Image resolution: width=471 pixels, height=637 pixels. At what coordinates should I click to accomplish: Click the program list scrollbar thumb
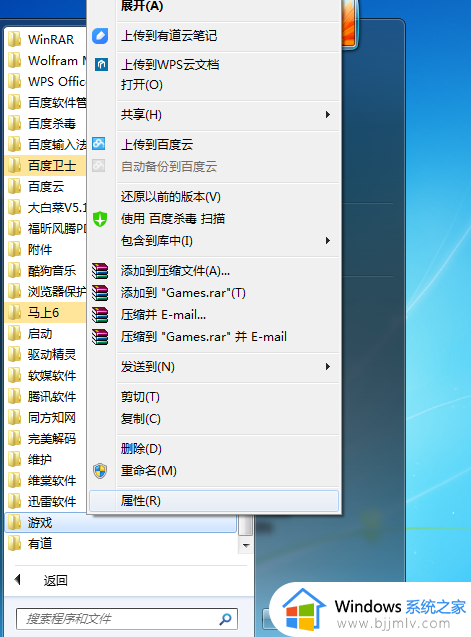click(x=245, y=525)
